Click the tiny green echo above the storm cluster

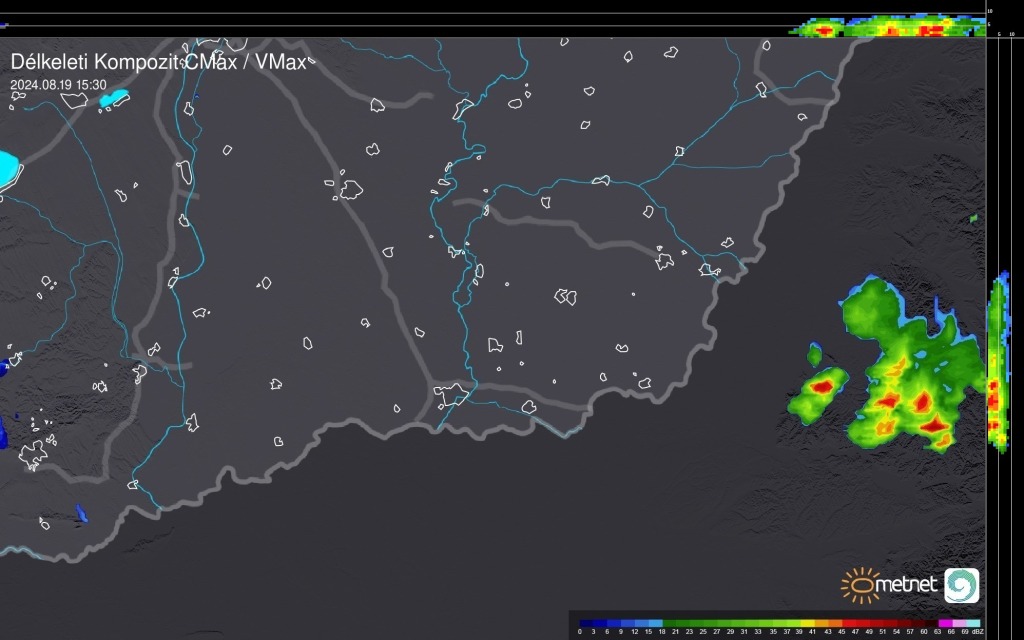click(x=974, y=217)
